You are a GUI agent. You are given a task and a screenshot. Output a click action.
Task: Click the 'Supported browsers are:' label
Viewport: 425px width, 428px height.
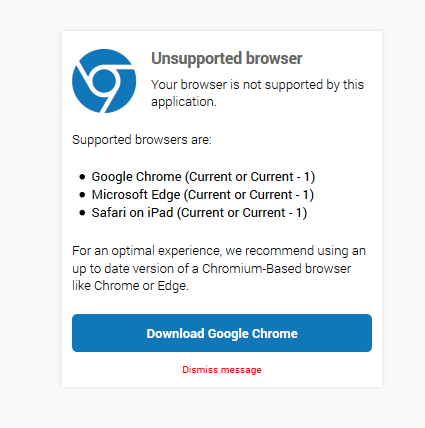tap(142, 140)
